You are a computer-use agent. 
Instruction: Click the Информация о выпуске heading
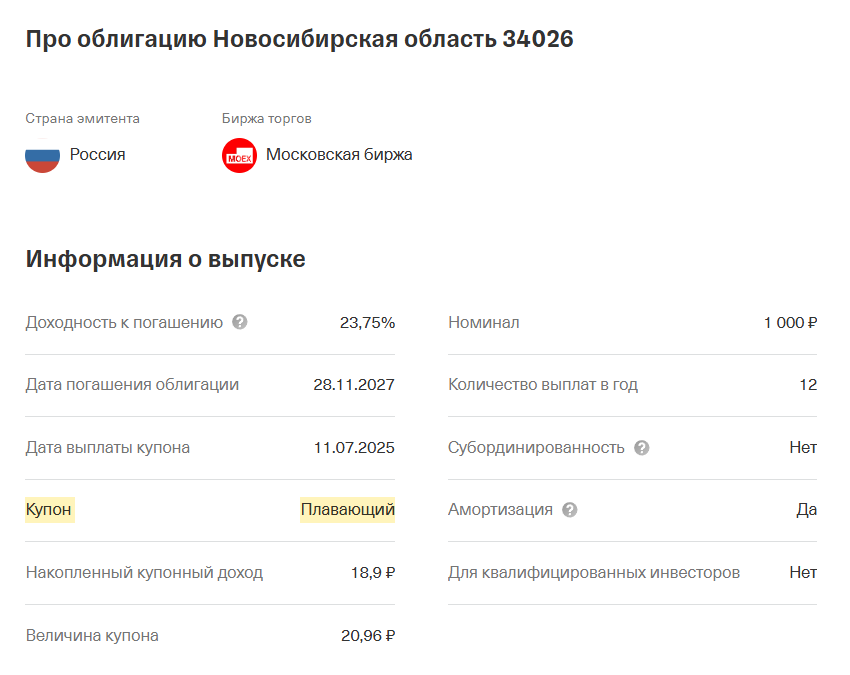165,259
